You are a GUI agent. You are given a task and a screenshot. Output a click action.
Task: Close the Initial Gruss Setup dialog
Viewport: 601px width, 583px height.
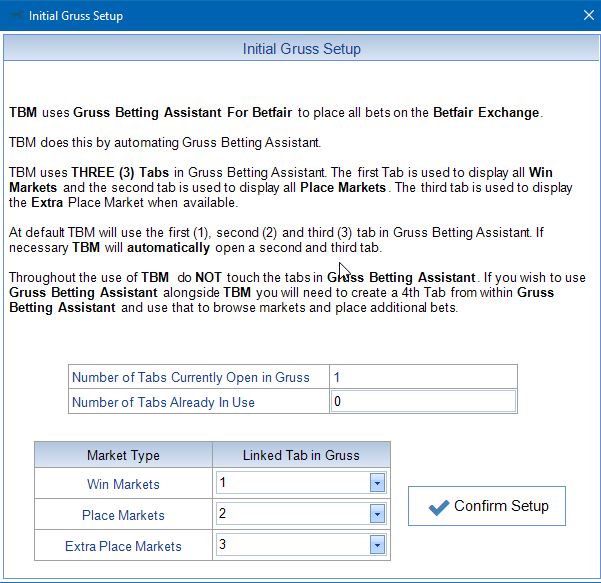tap(587, 16)
